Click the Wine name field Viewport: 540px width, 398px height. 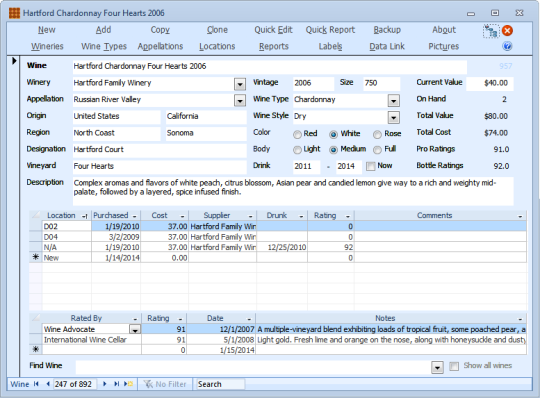coord(270,66)
